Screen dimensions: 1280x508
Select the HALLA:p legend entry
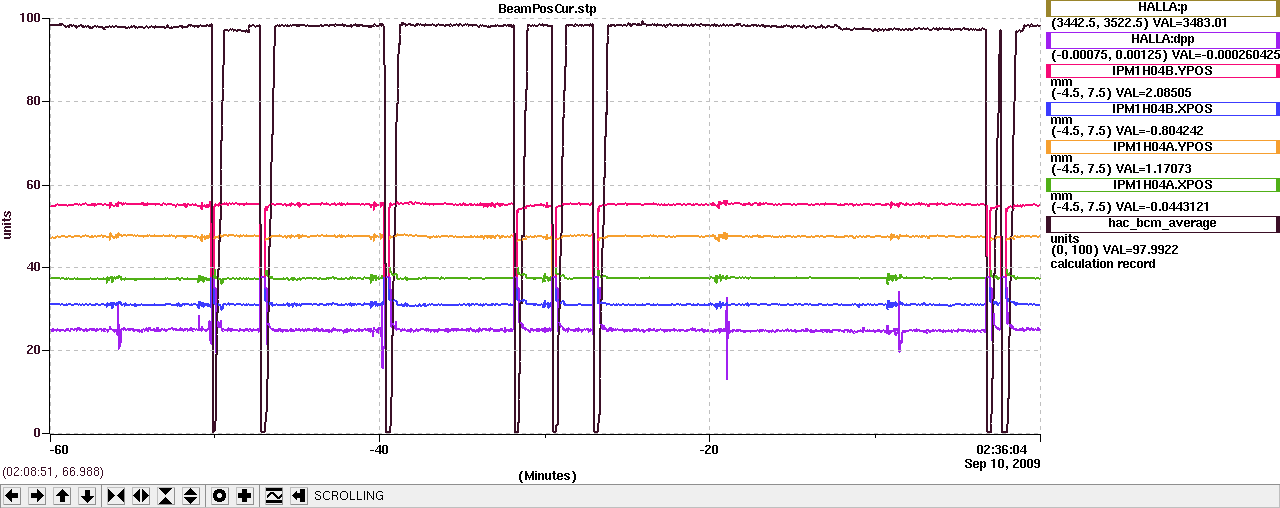tap(1163, 8)
